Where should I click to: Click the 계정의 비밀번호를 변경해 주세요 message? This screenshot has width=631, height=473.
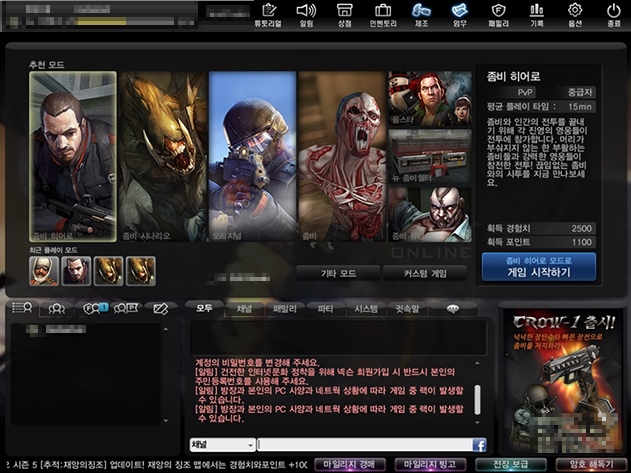point(257,363)
